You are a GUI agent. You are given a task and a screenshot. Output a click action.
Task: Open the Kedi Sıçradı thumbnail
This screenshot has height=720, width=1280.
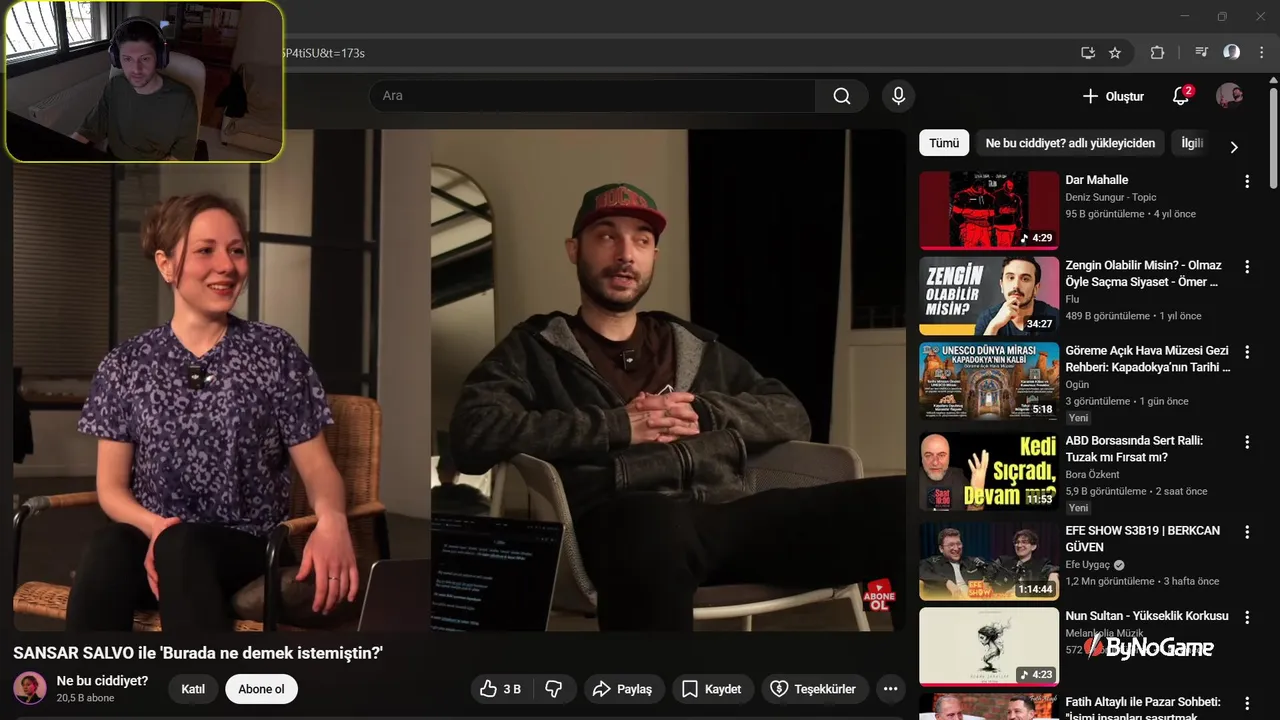click(989, 471)
